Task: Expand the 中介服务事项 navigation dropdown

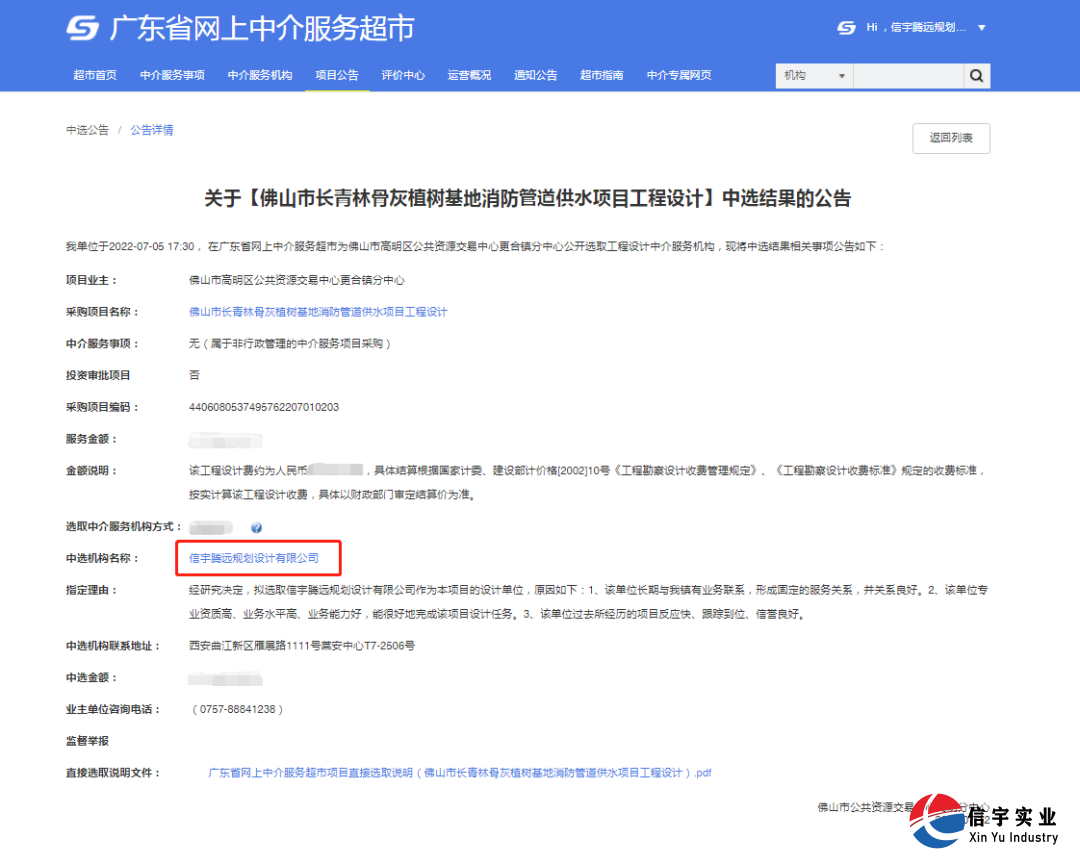Action: pyautogui.click(x=172, y=74)
